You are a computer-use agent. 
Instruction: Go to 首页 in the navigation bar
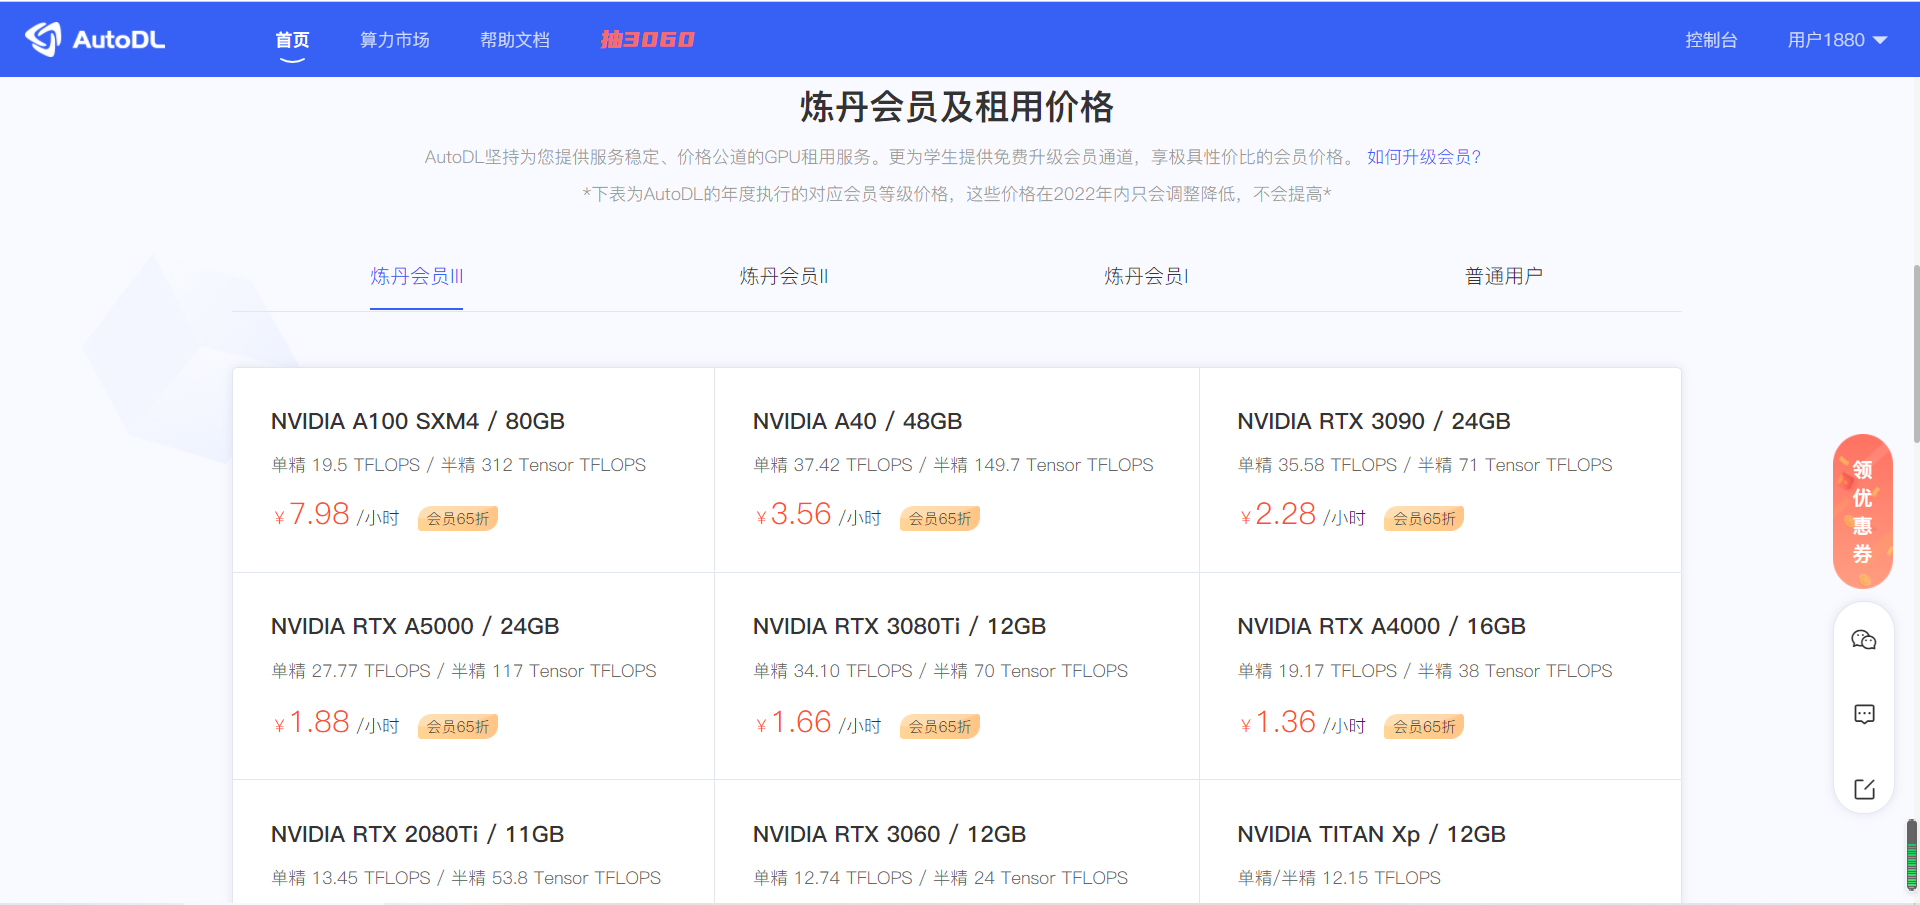[x=292, y=40]
